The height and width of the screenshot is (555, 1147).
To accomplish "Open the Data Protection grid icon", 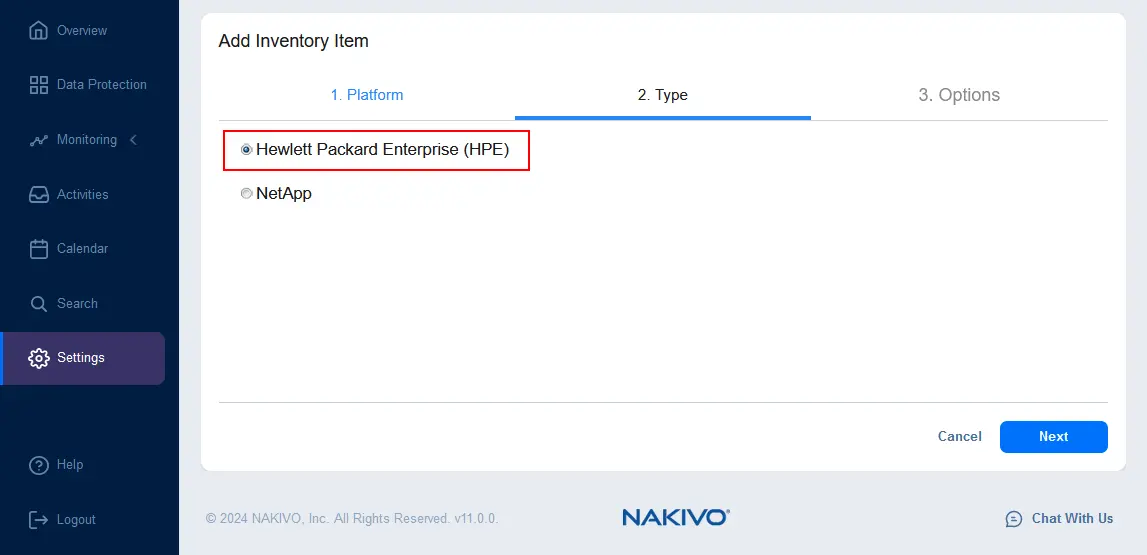I will pos(38,85).
